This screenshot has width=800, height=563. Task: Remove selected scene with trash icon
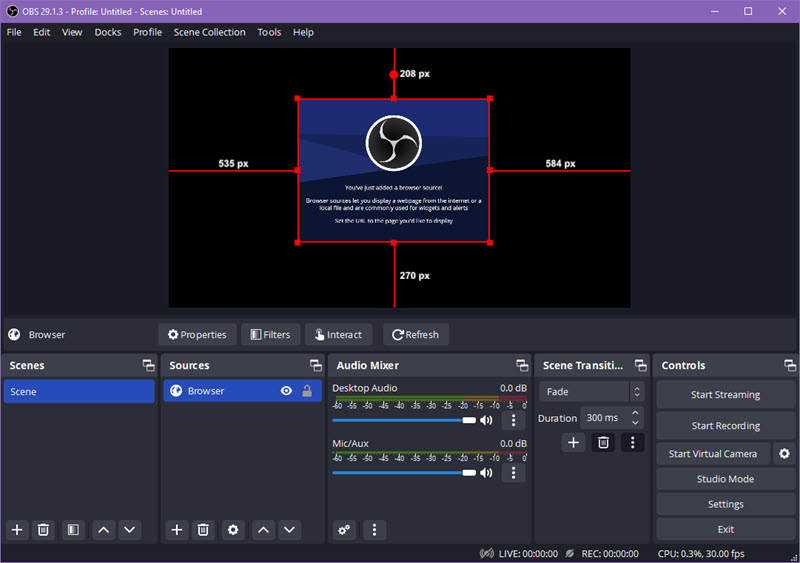43,530
